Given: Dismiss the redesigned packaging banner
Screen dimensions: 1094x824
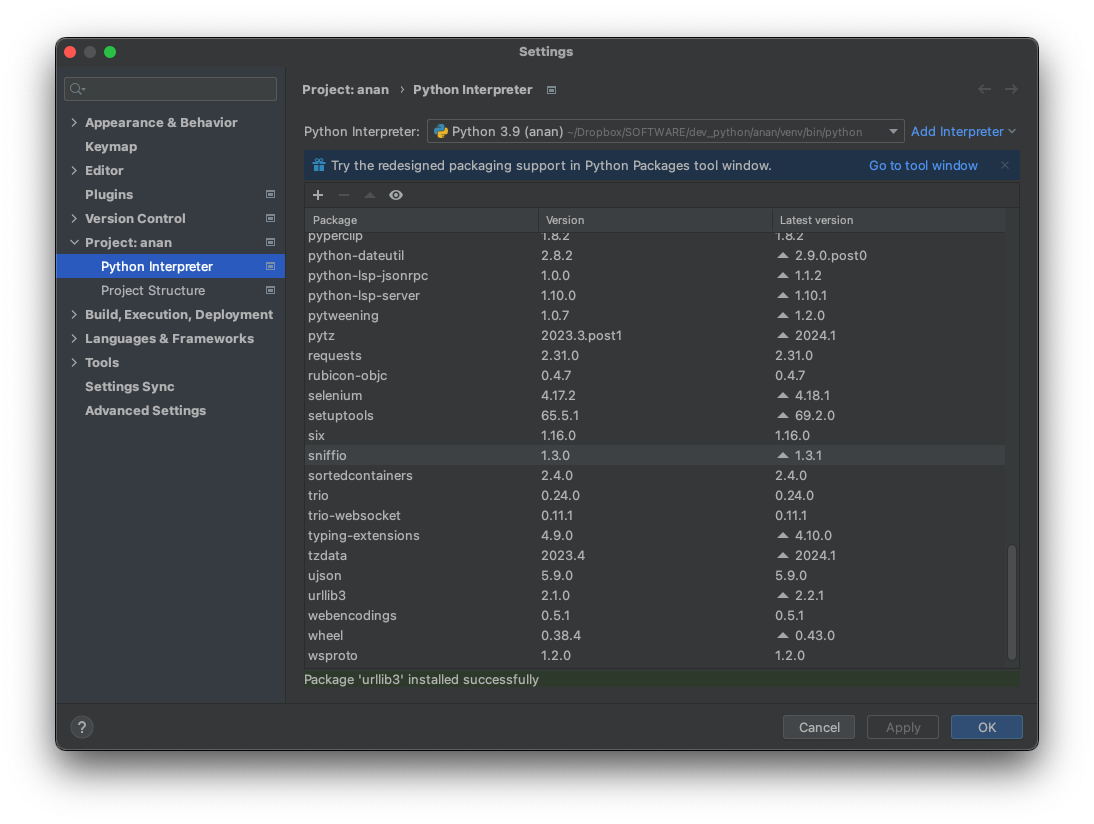Looking at the screenshot, I should tap(1005, 165).
